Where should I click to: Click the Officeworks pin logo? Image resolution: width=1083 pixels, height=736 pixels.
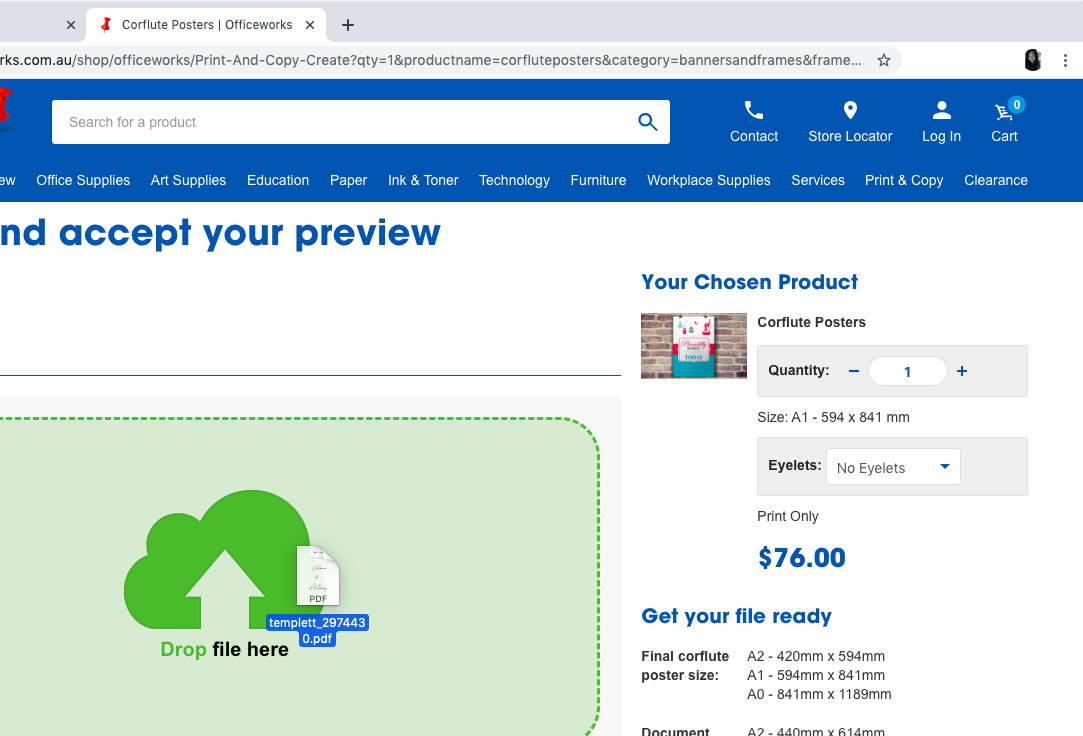coord(4,108)
